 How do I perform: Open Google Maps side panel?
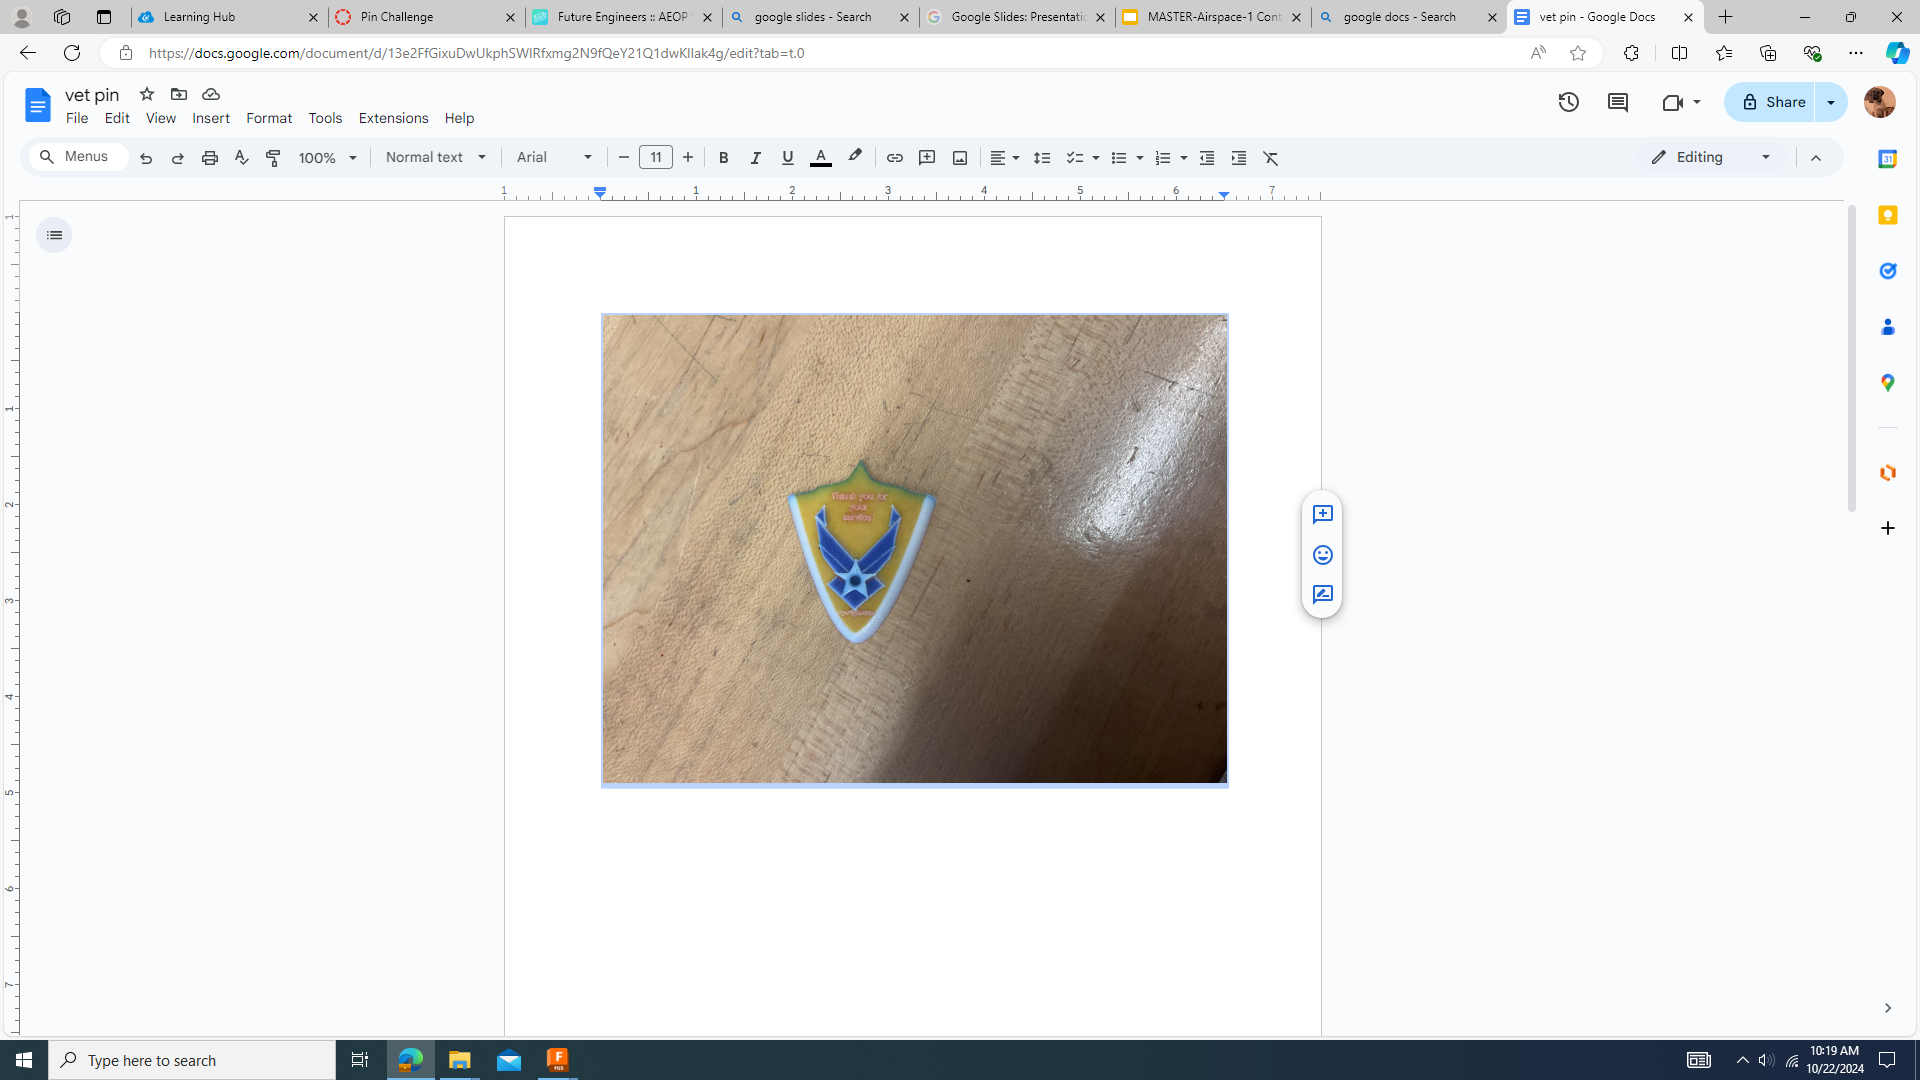point(1887,383)
